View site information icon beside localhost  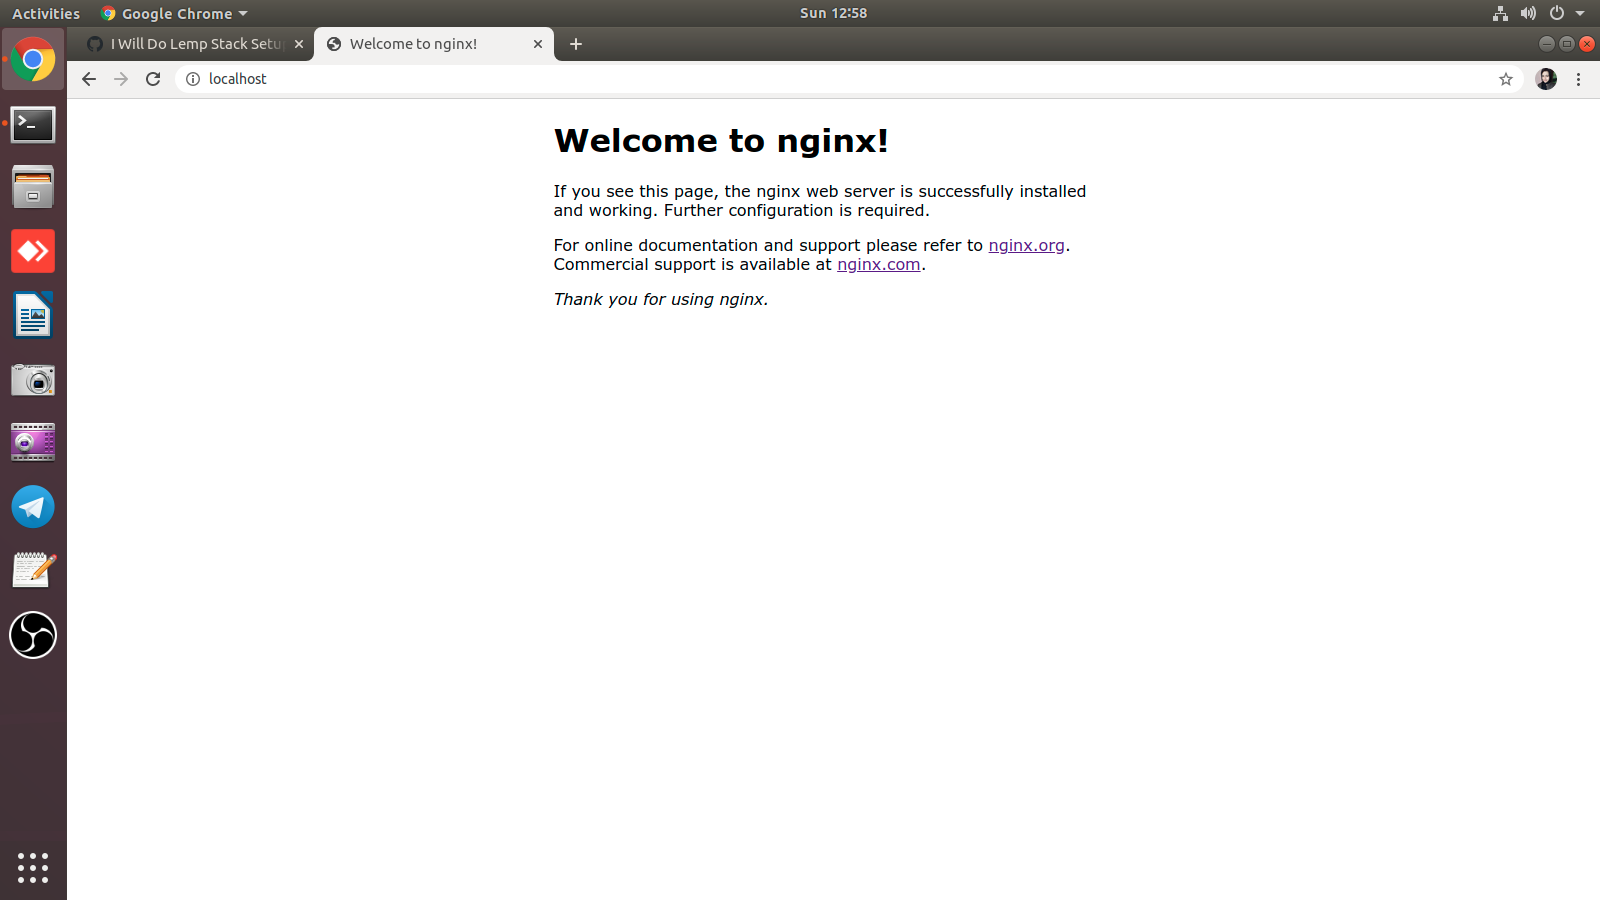pos(193,79)
